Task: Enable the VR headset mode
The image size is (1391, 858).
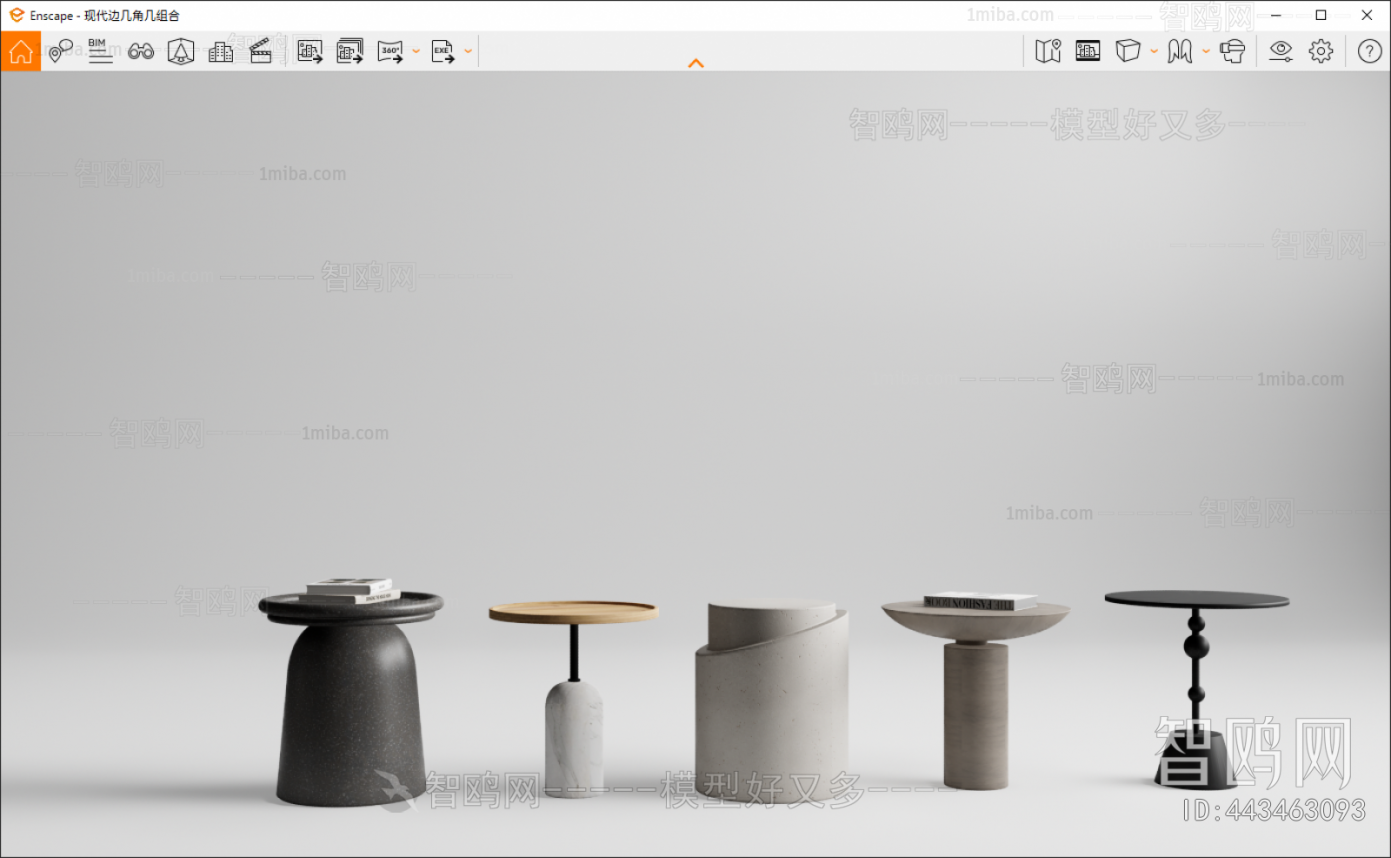Action: (x=1233, y=51)
